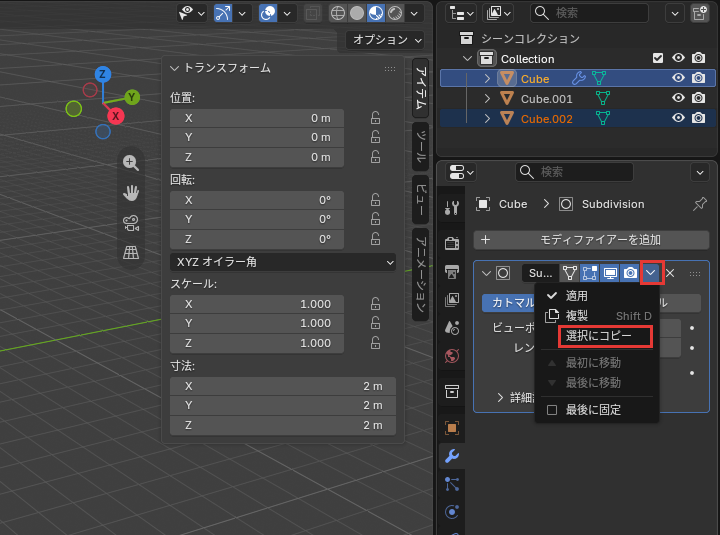Open オプション dropdown
This screenshot has width=720, height=535.
tap(386, 40)
